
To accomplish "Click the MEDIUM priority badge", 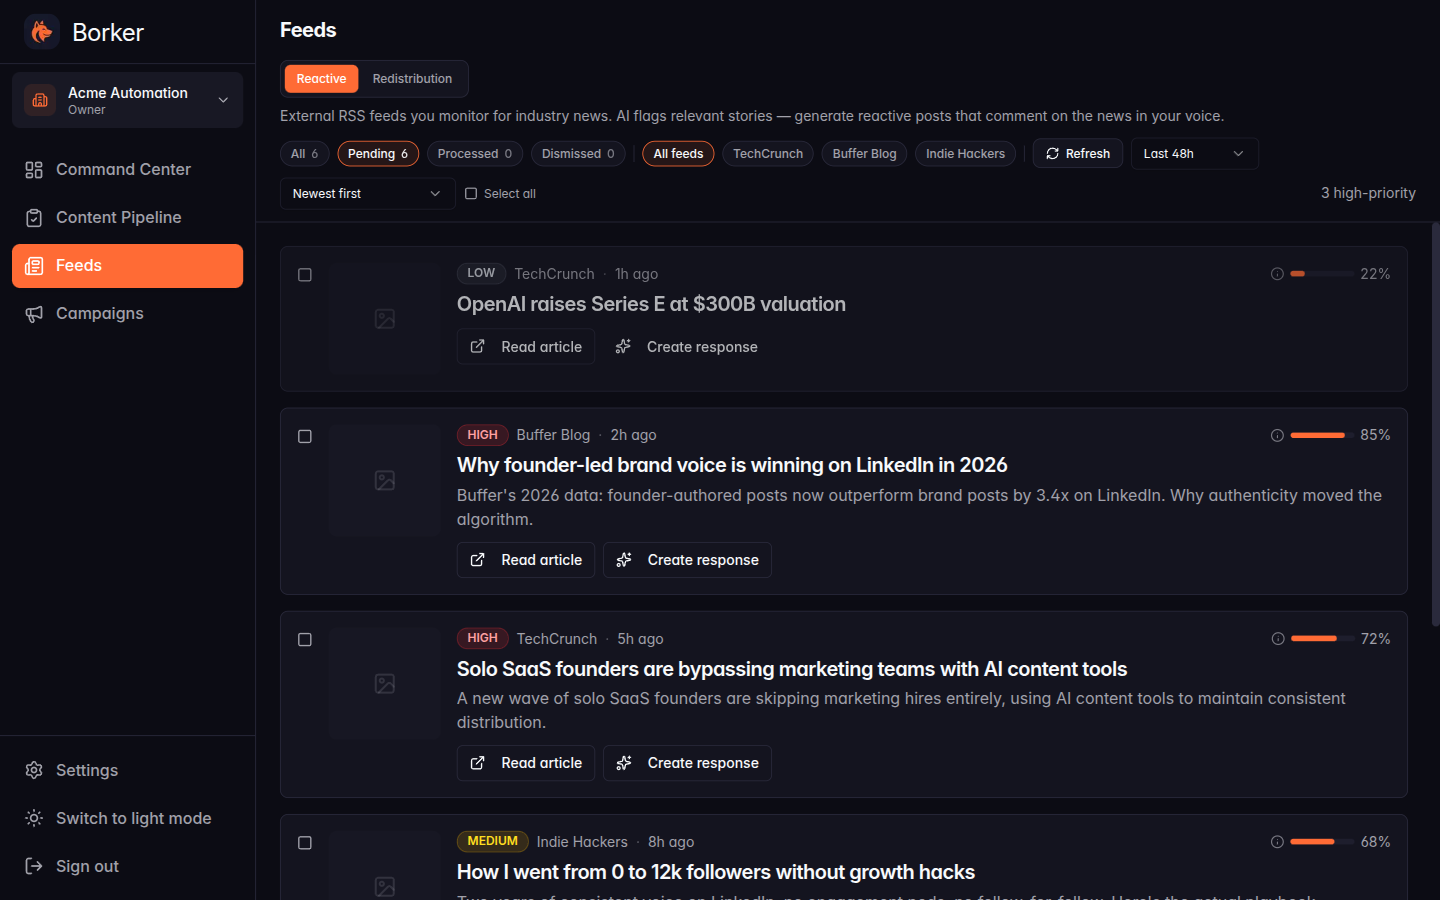I will tap(492, 841).
